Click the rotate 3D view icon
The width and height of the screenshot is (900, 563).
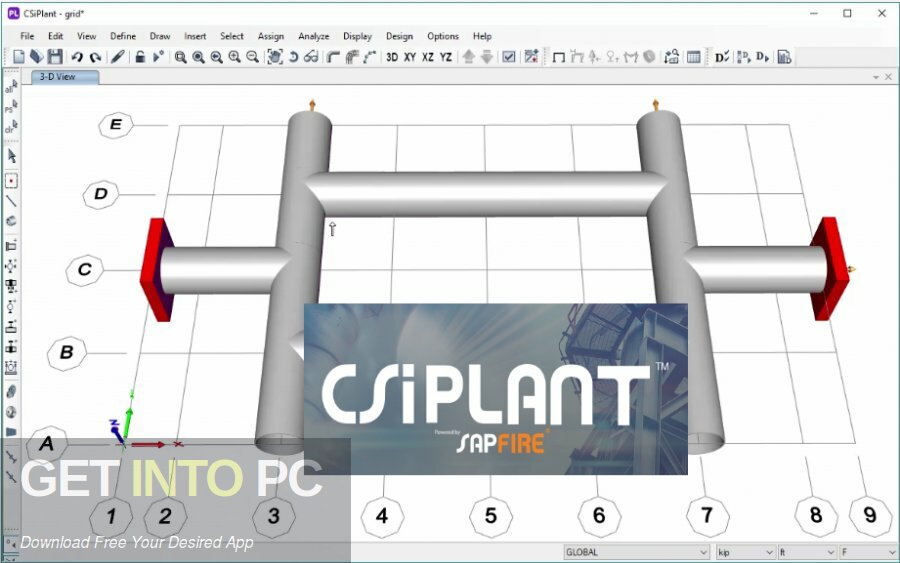click(293, 57)
